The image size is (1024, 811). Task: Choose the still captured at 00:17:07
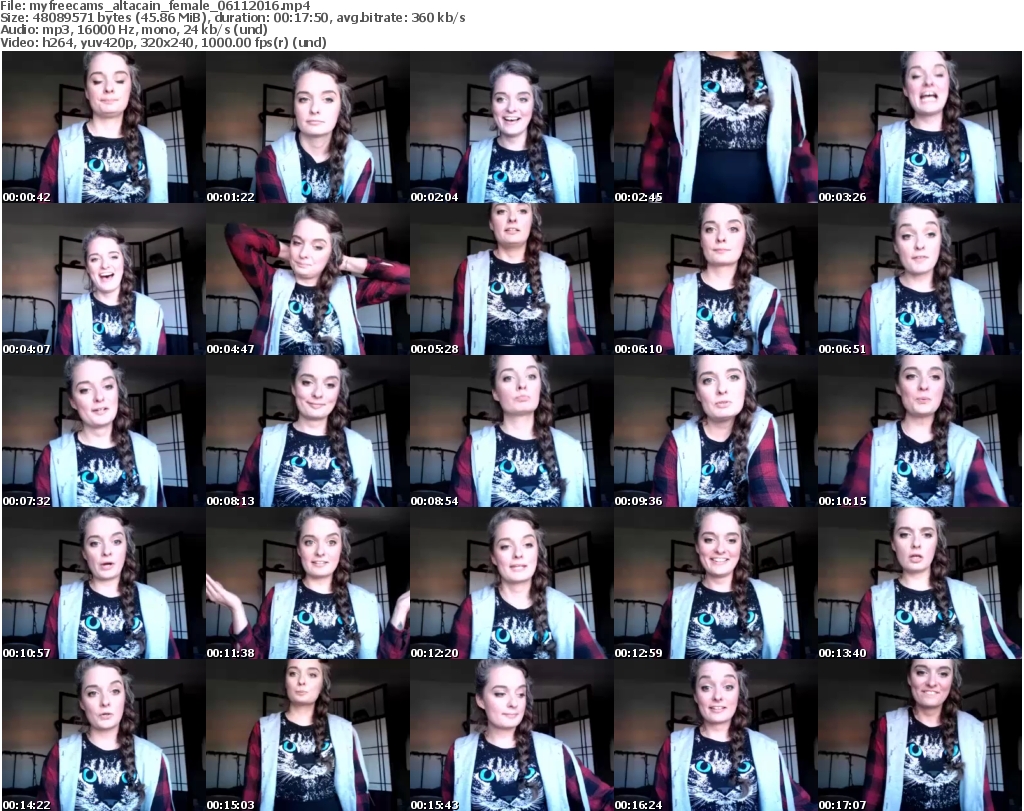click(x=920, y=735)
